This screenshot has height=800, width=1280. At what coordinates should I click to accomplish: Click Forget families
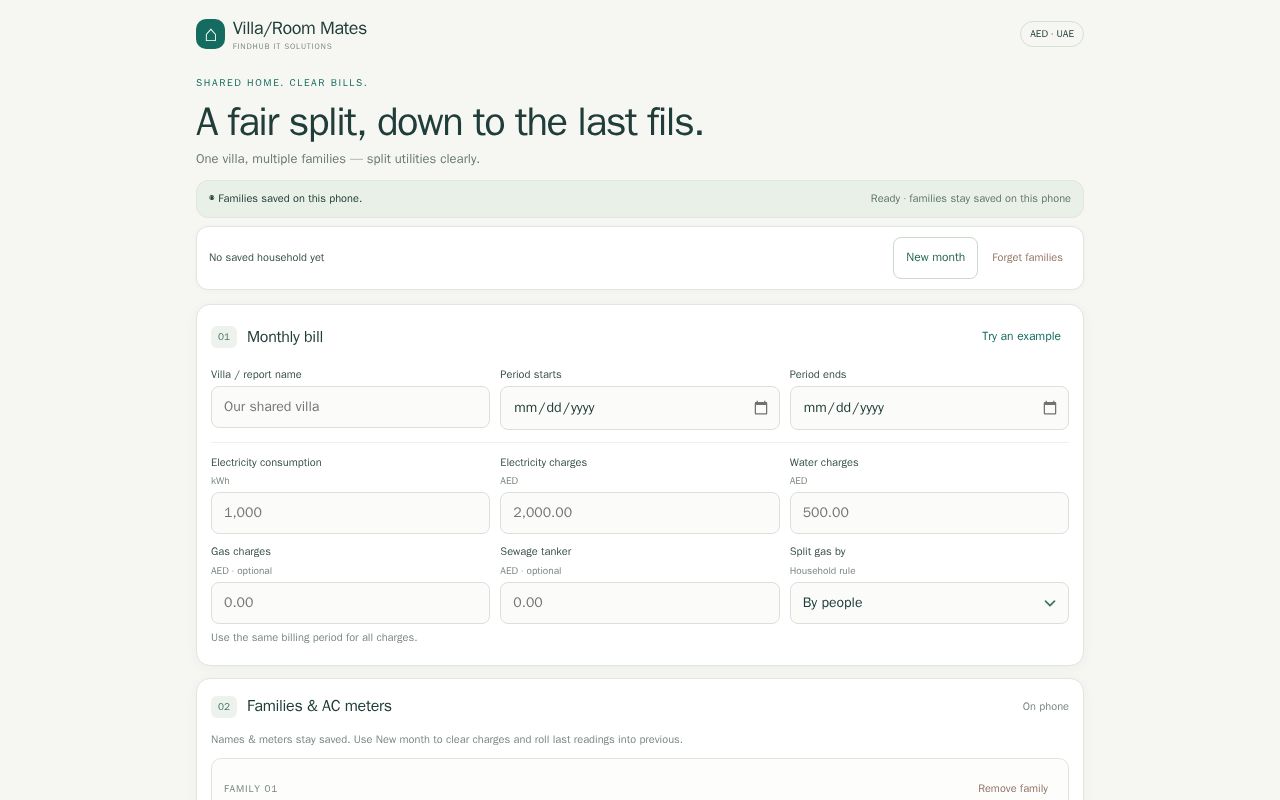click(x=1027, y=258)
